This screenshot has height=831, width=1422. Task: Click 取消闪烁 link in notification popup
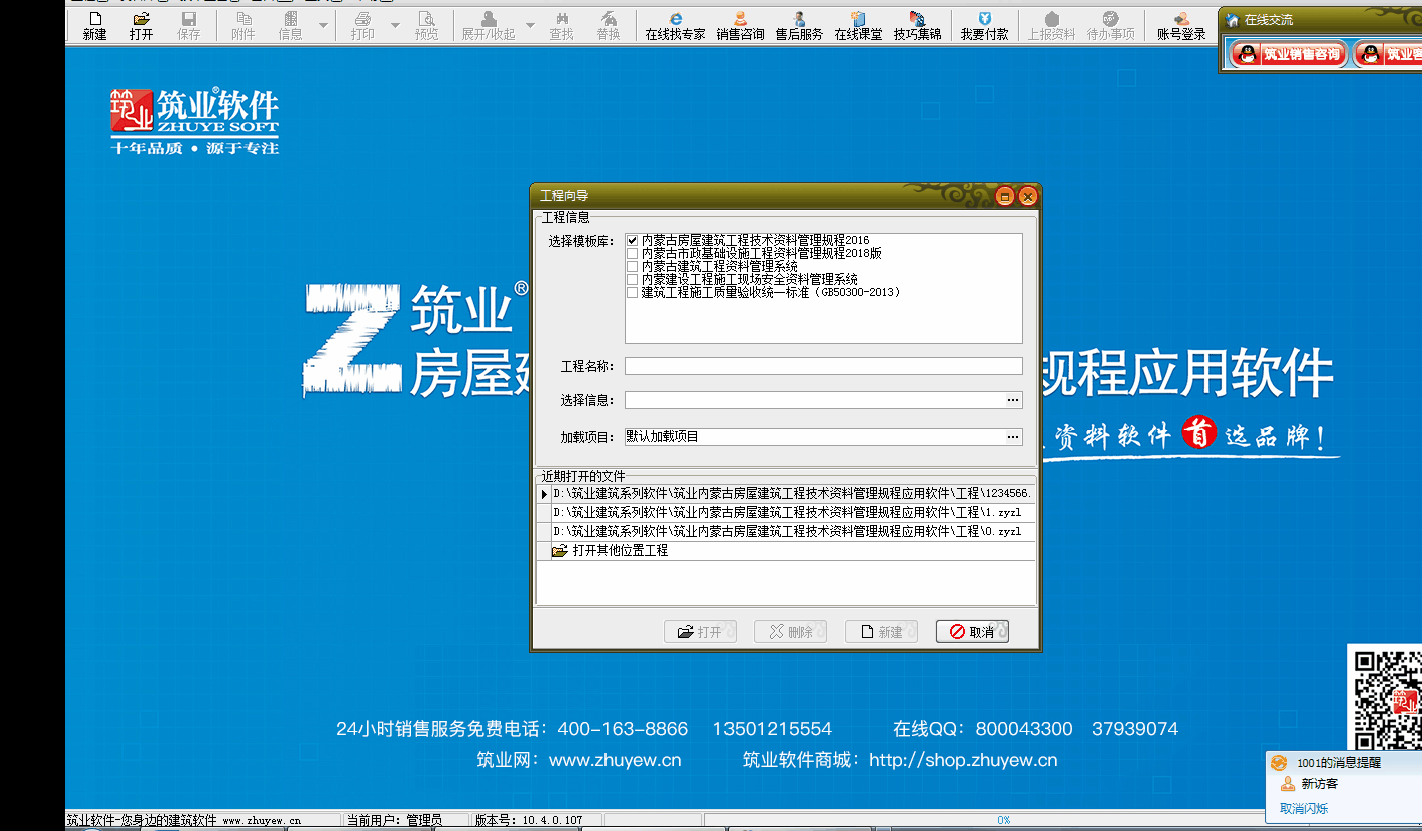click(1304, 808)
